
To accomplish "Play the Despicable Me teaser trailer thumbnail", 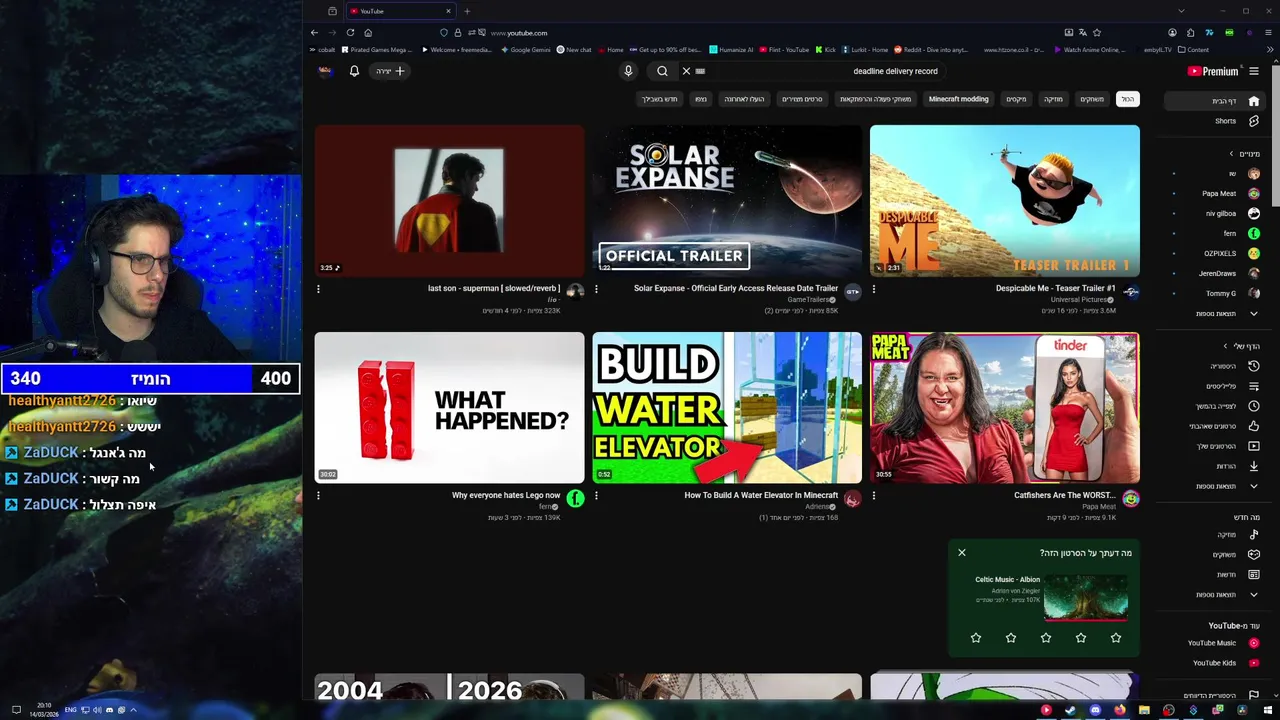I will (1004, 201).
